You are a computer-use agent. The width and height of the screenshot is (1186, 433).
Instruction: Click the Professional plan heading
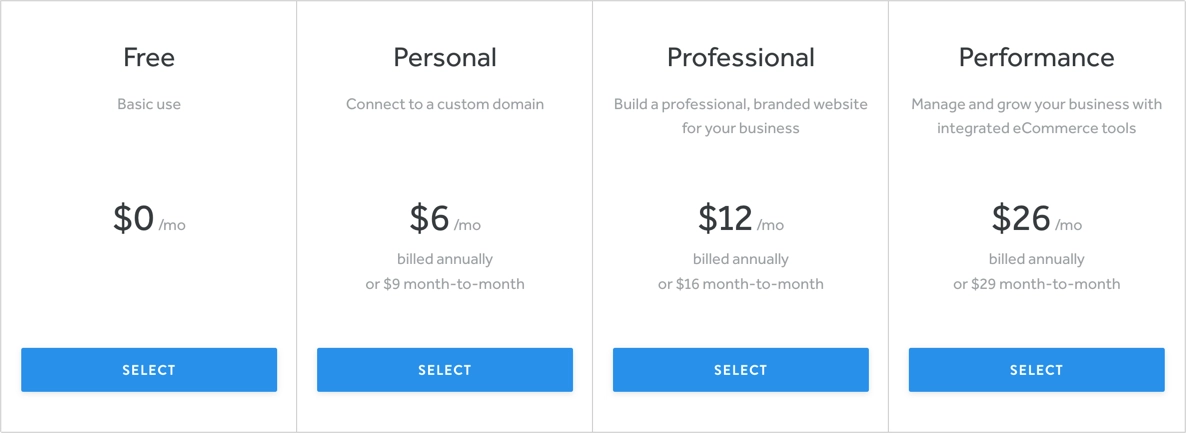740,58
